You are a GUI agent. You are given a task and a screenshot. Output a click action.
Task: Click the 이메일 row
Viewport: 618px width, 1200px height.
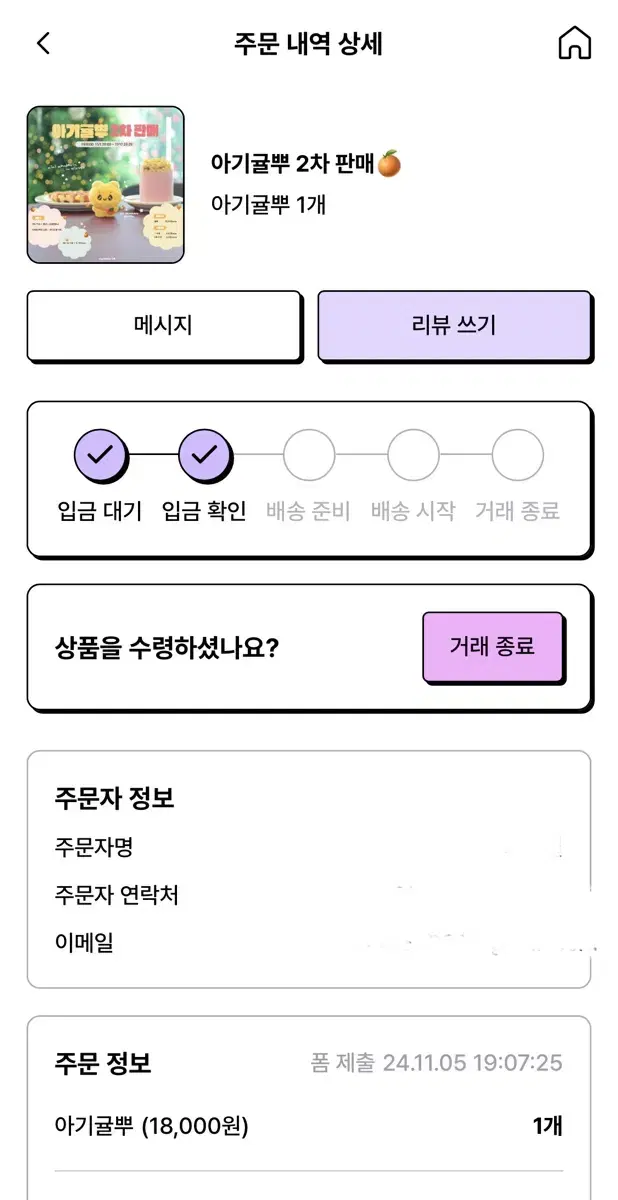pyautogui.click(x=308, y=942)
